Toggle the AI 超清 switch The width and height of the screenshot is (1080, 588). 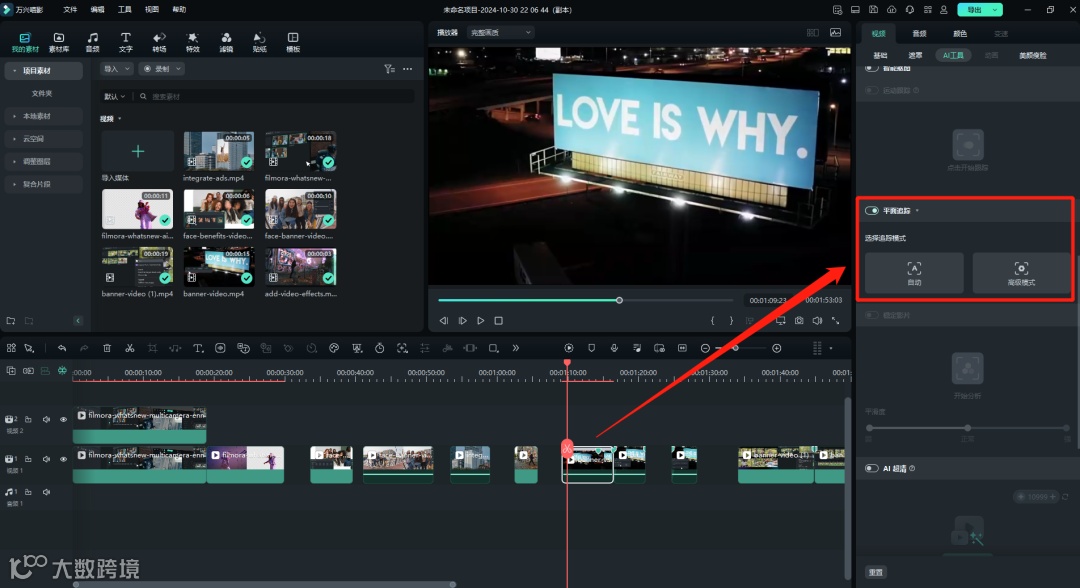872,468
